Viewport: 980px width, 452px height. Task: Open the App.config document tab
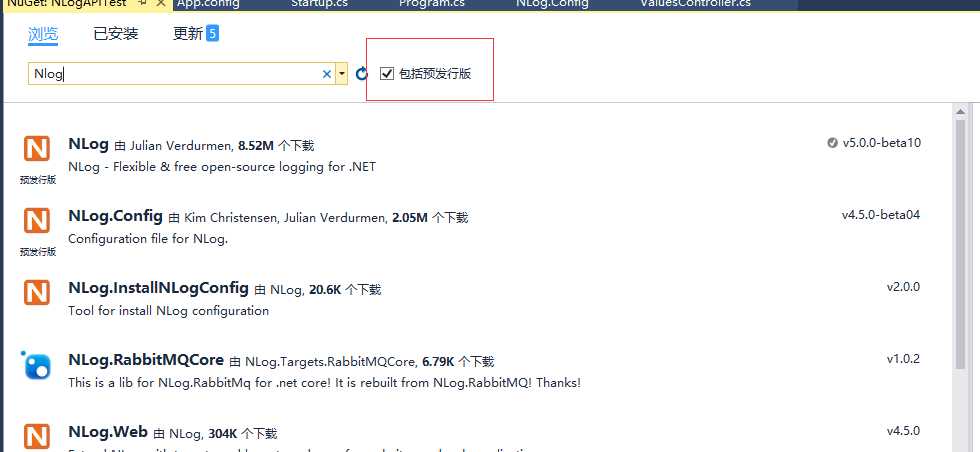tap(208, 3)
